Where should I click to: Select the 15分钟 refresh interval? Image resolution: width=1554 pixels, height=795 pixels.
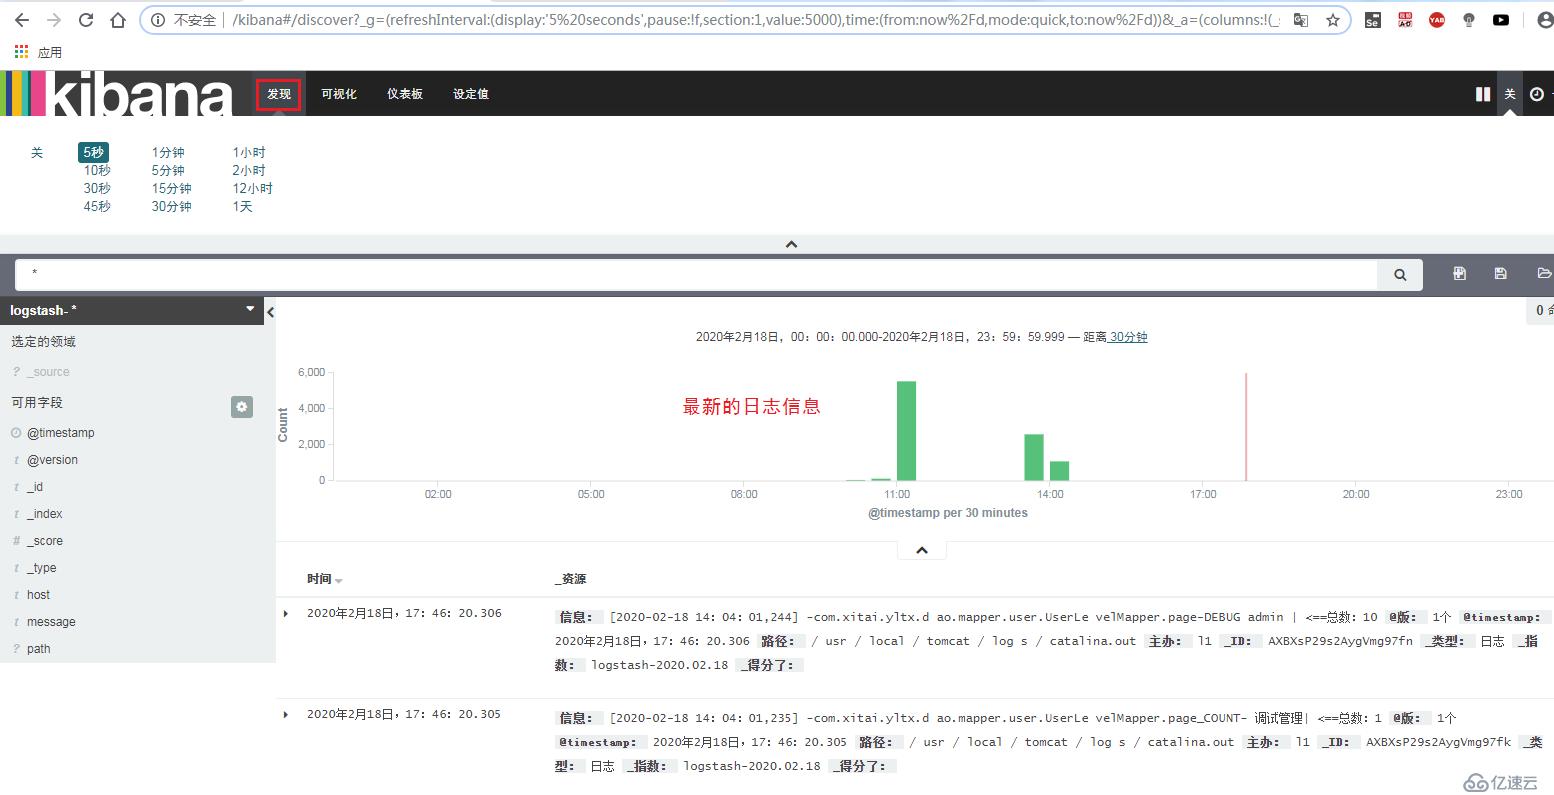171,189
